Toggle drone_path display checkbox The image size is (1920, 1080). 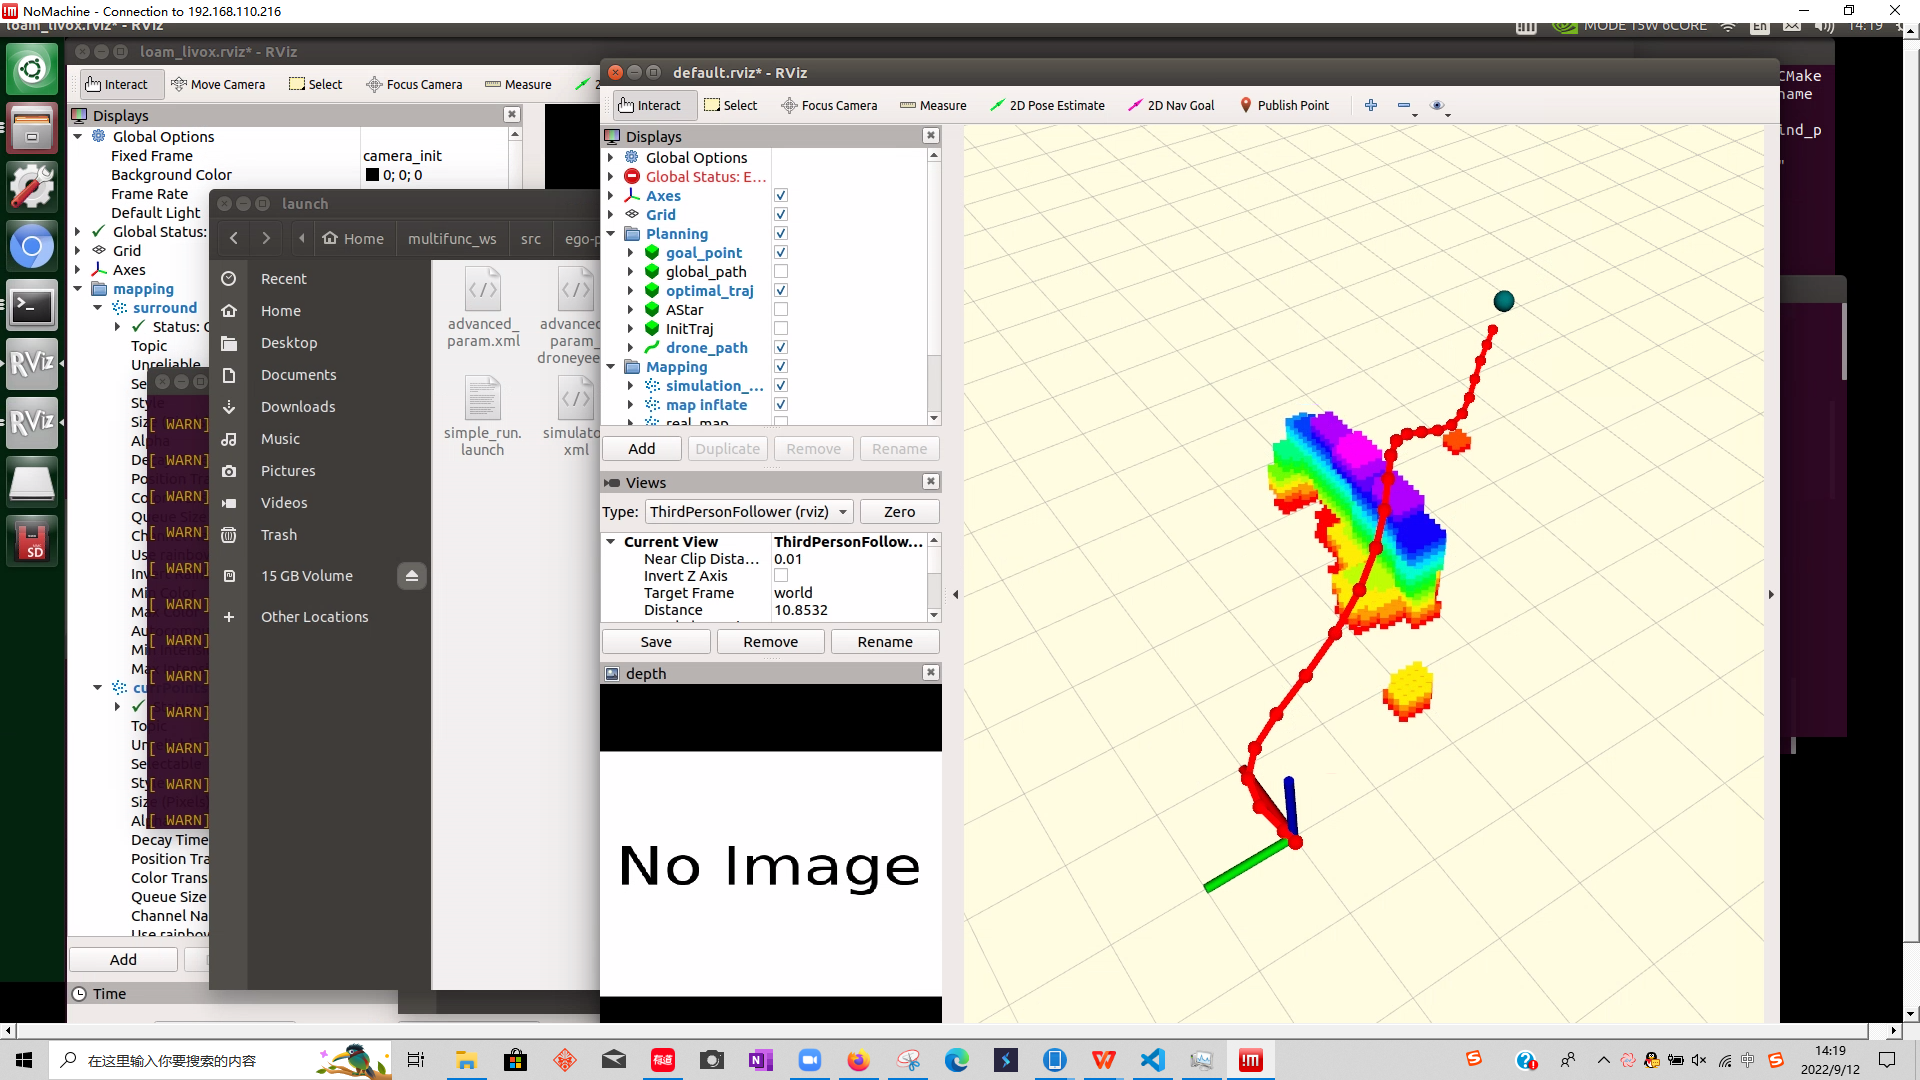[781, 348]
